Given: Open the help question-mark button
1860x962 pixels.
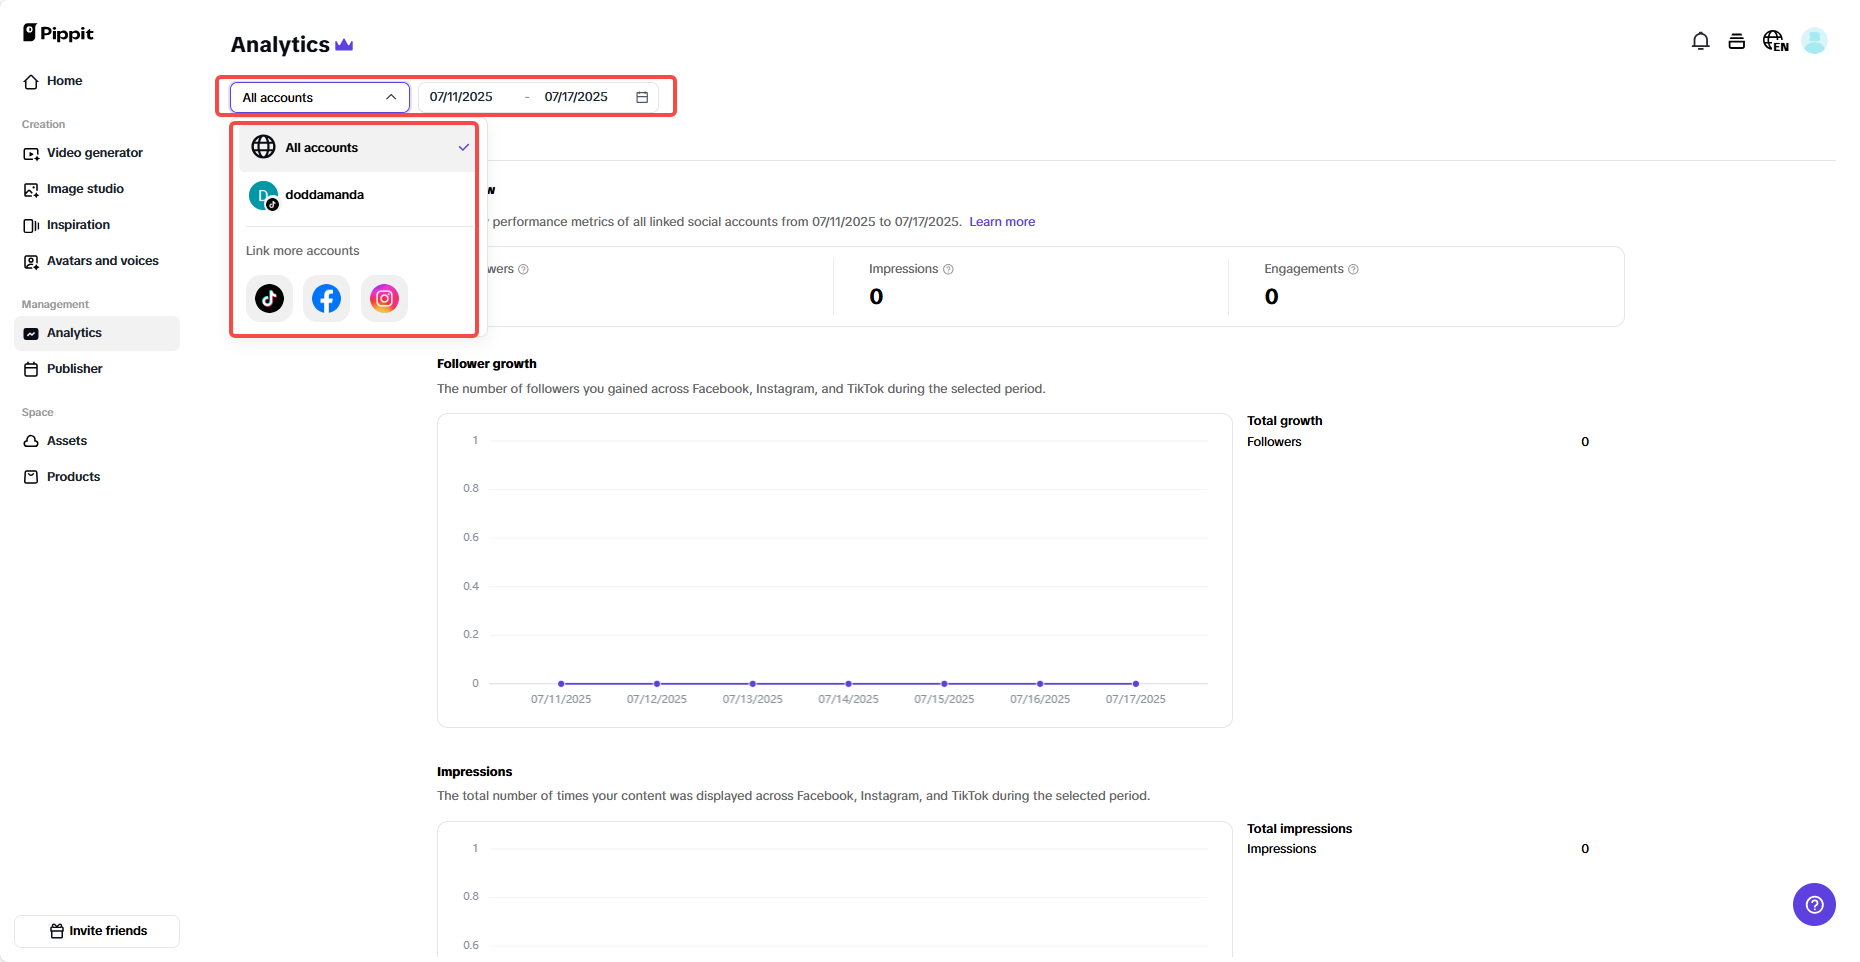Looking at the screenshot, I should pyautogui.click(x=1814, y=905).
